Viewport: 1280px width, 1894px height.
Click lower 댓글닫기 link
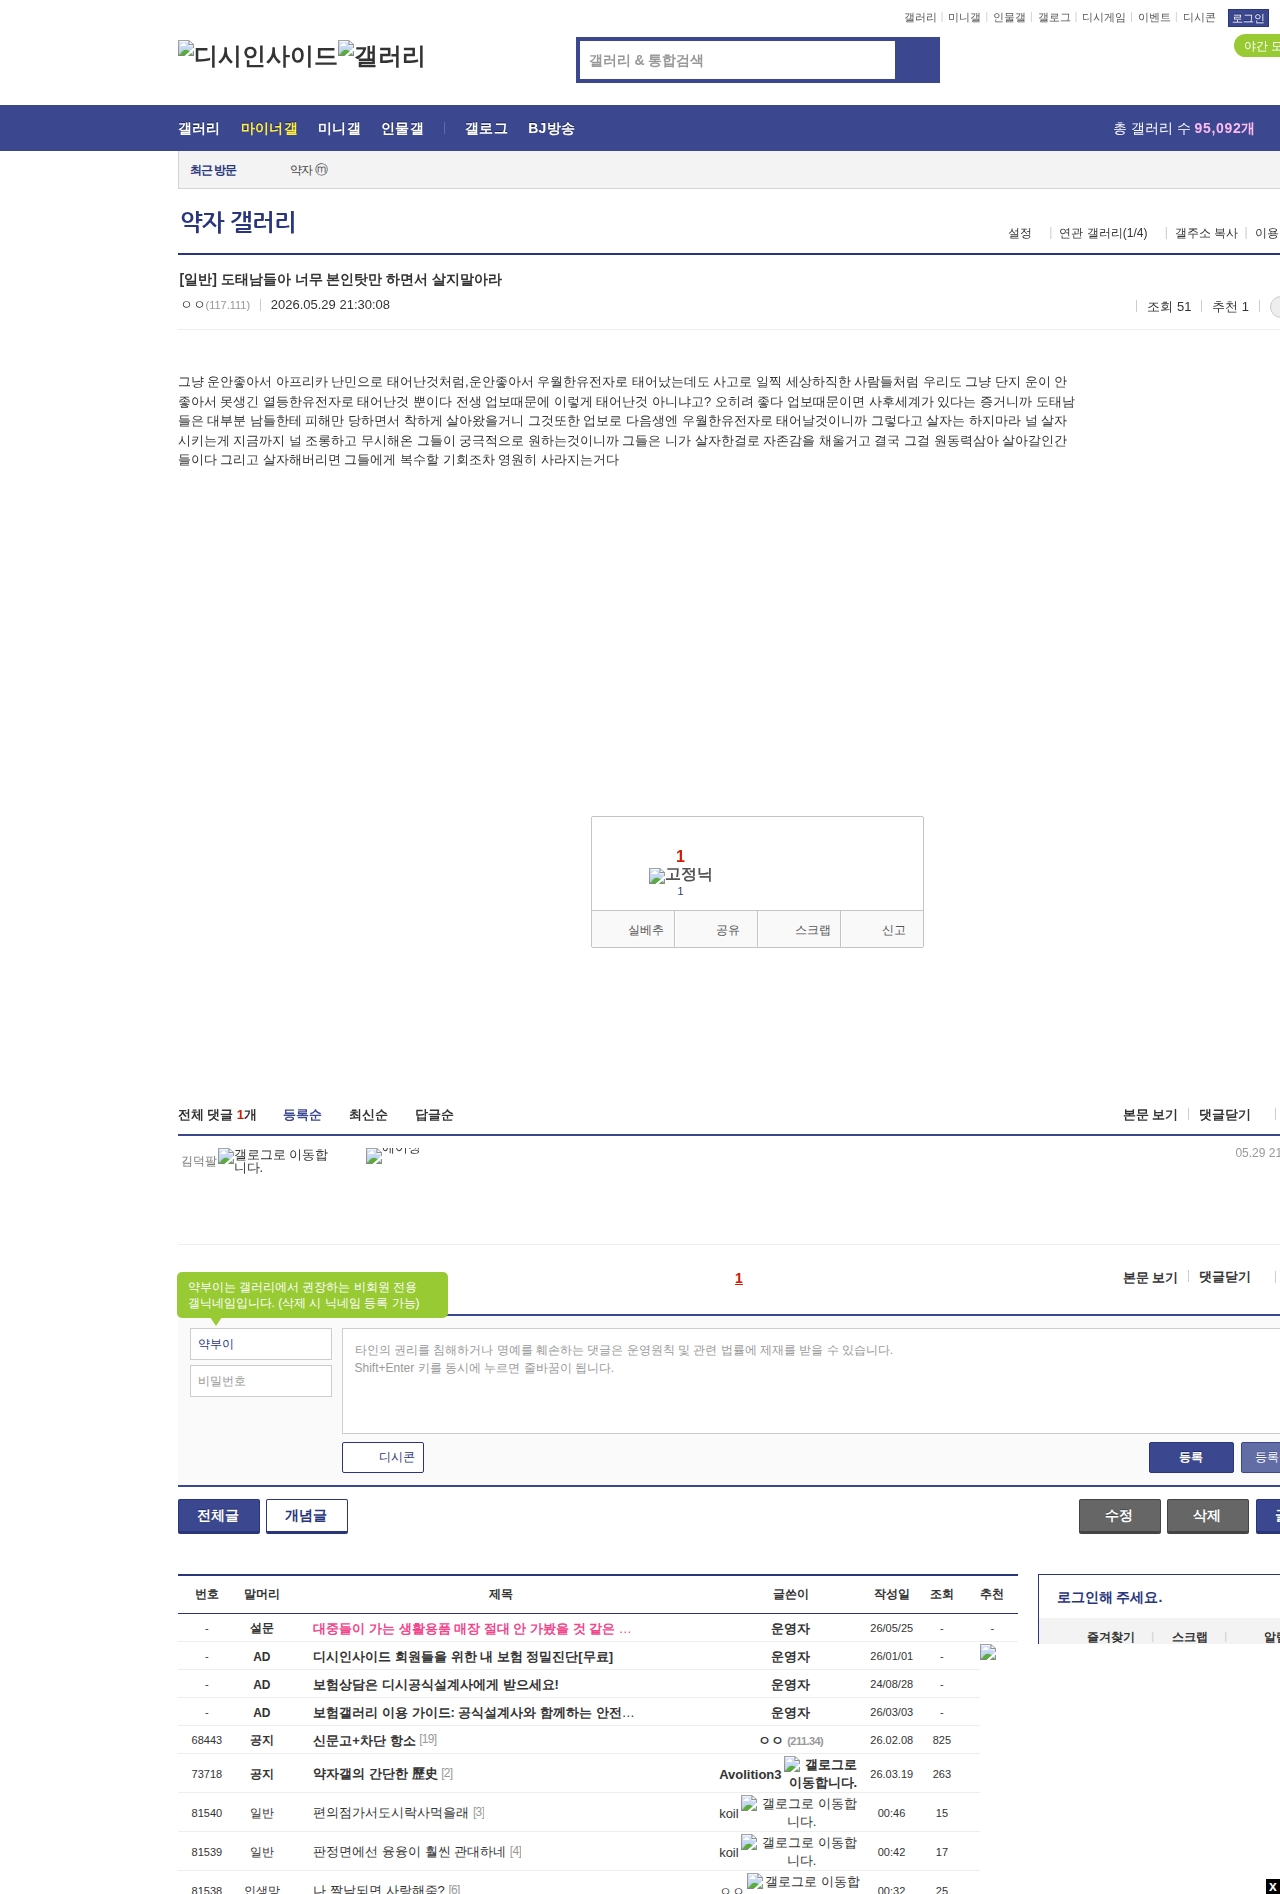click(x=1225, y=1277)
